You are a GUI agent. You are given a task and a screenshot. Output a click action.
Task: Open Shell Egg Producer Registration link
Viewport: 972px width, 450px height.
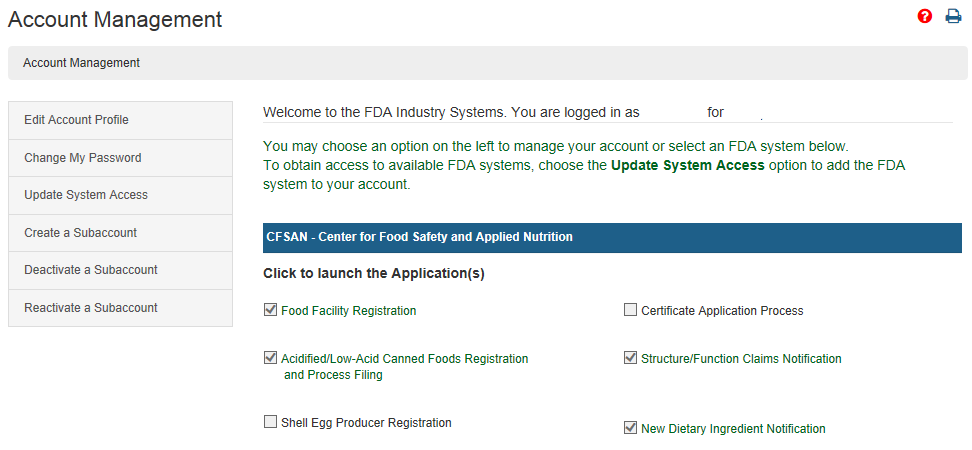[366, 423]
